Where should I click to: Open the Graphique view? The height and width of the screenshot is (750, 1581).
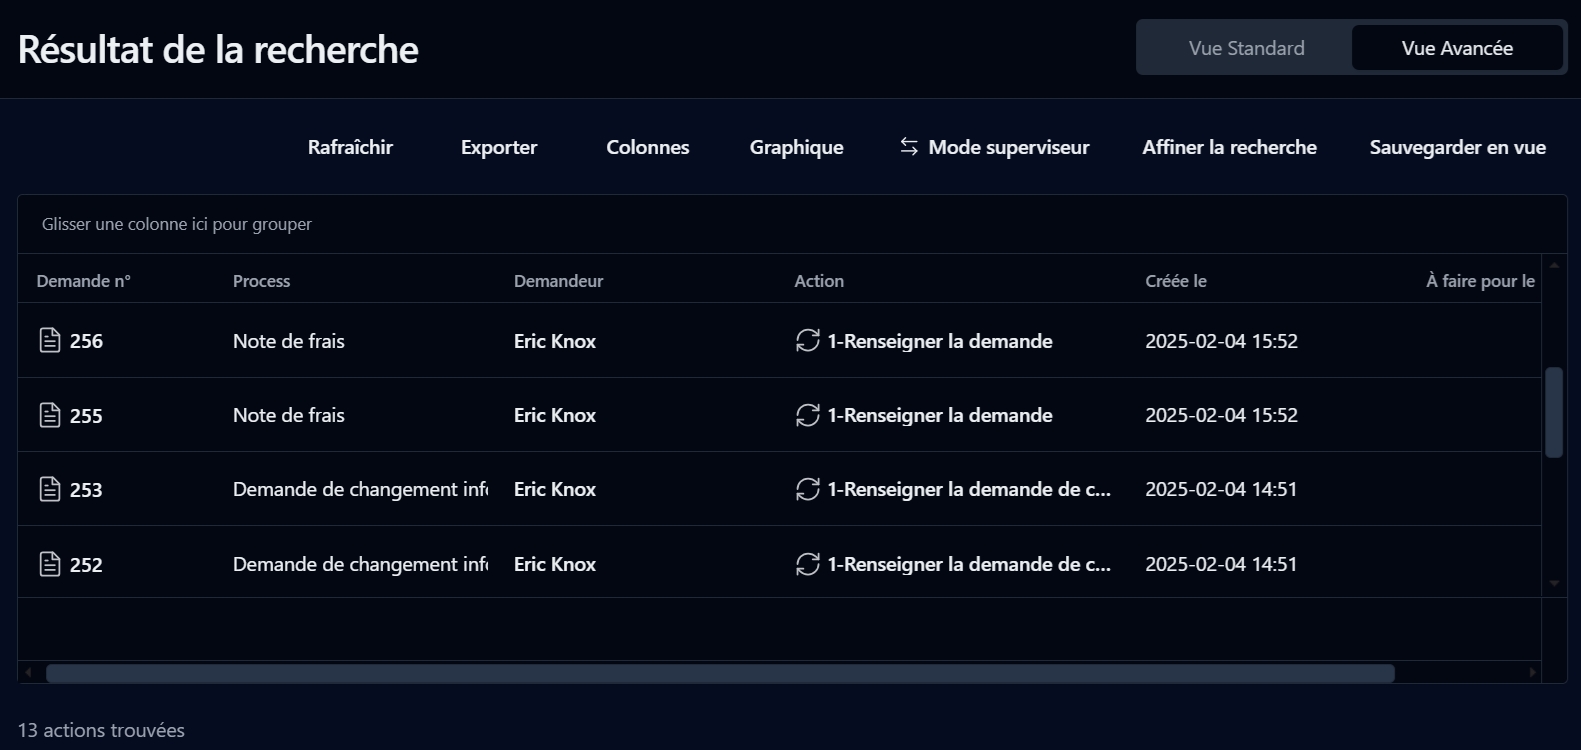(x=796, y=147)
